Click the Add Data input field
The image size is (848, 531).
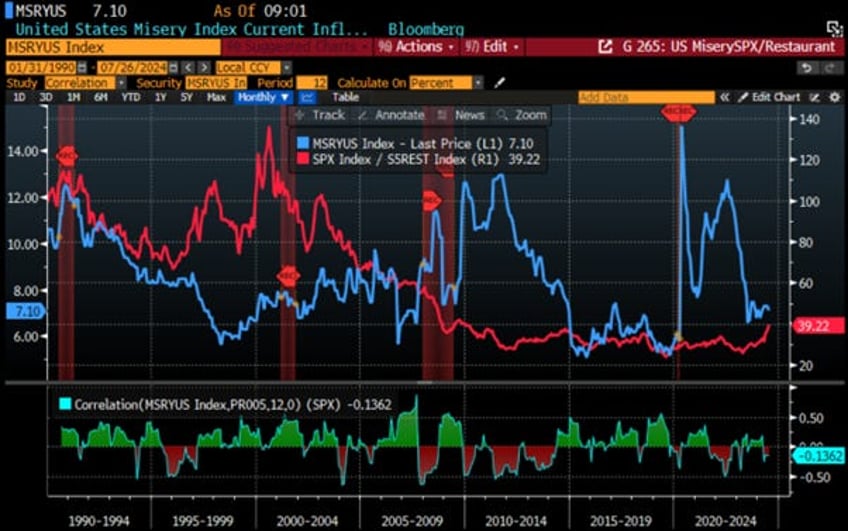click(x=645, y=97)
